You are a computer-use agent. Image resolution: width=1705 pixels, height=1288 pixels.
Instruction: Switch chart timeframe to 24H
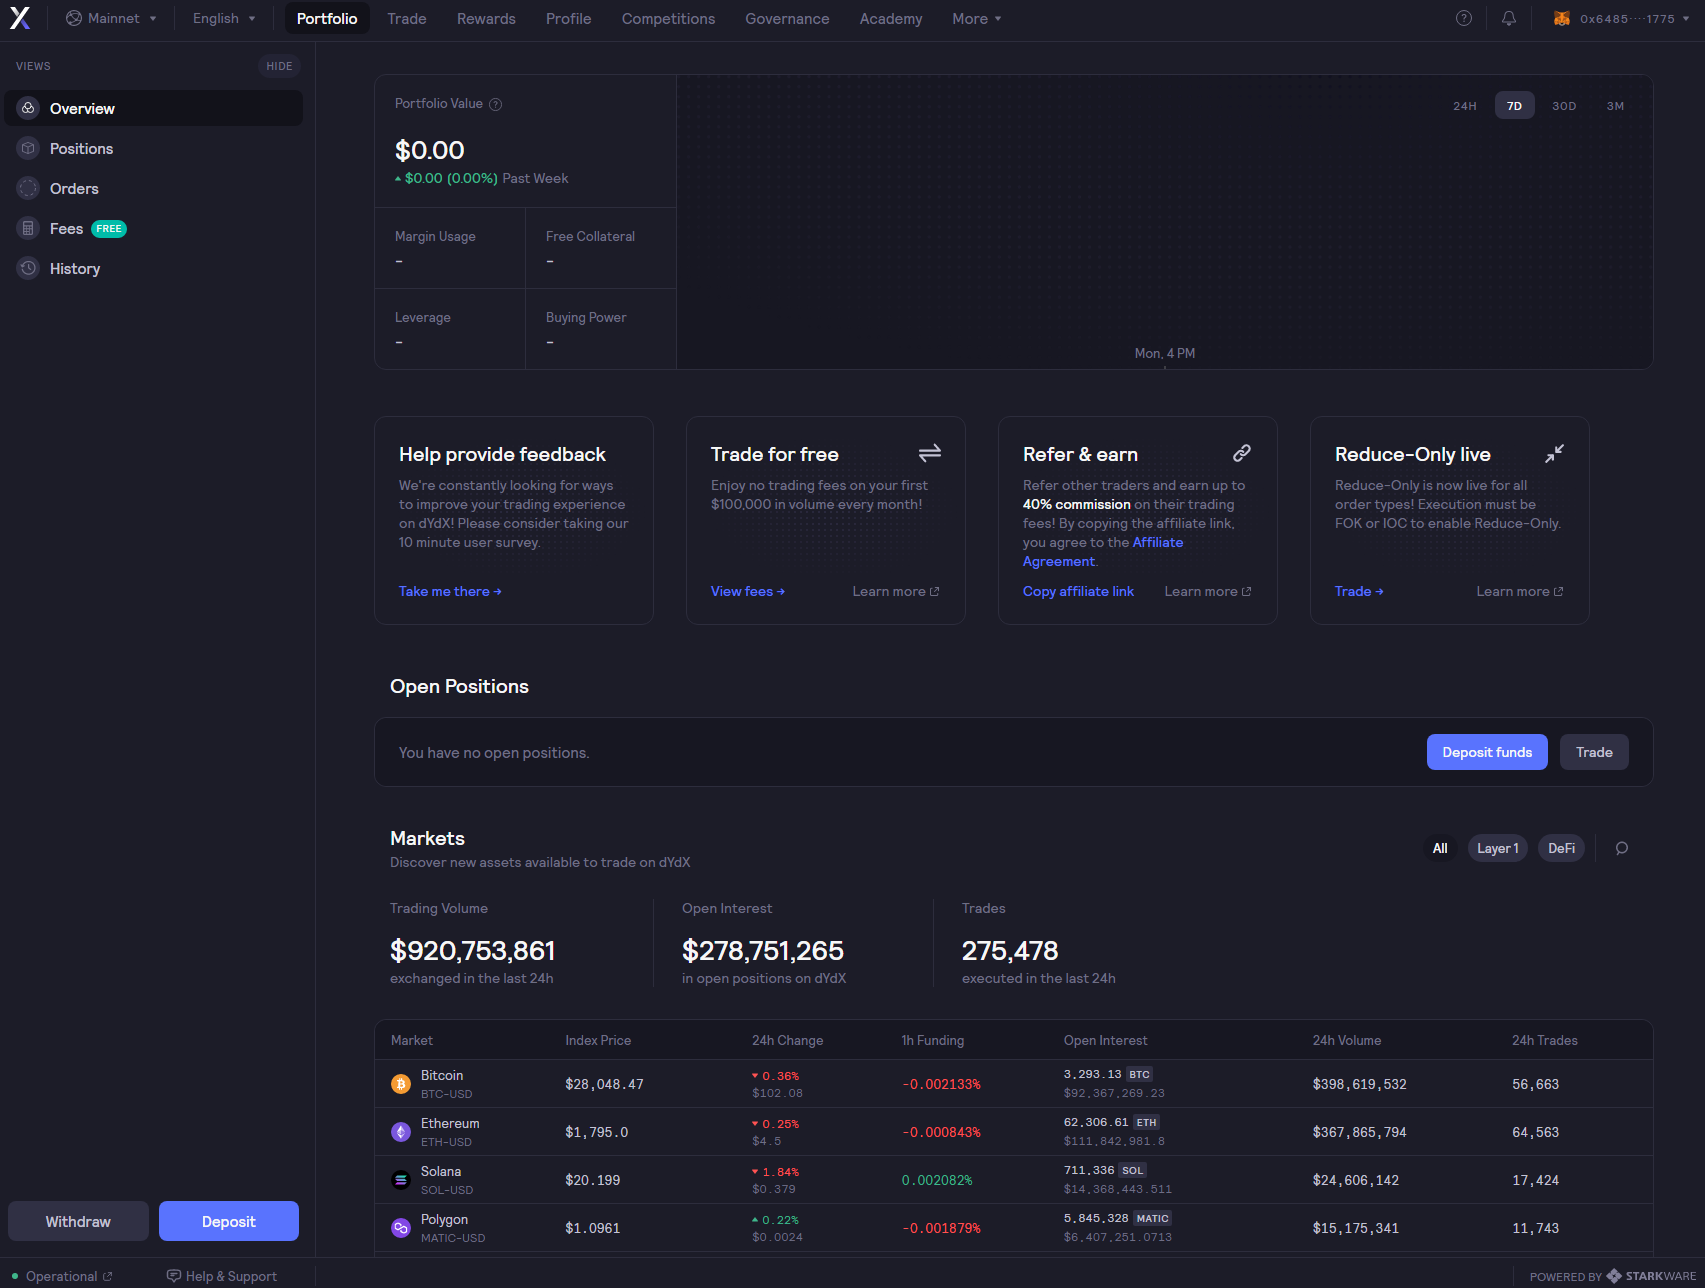[x=1464, y=104]
